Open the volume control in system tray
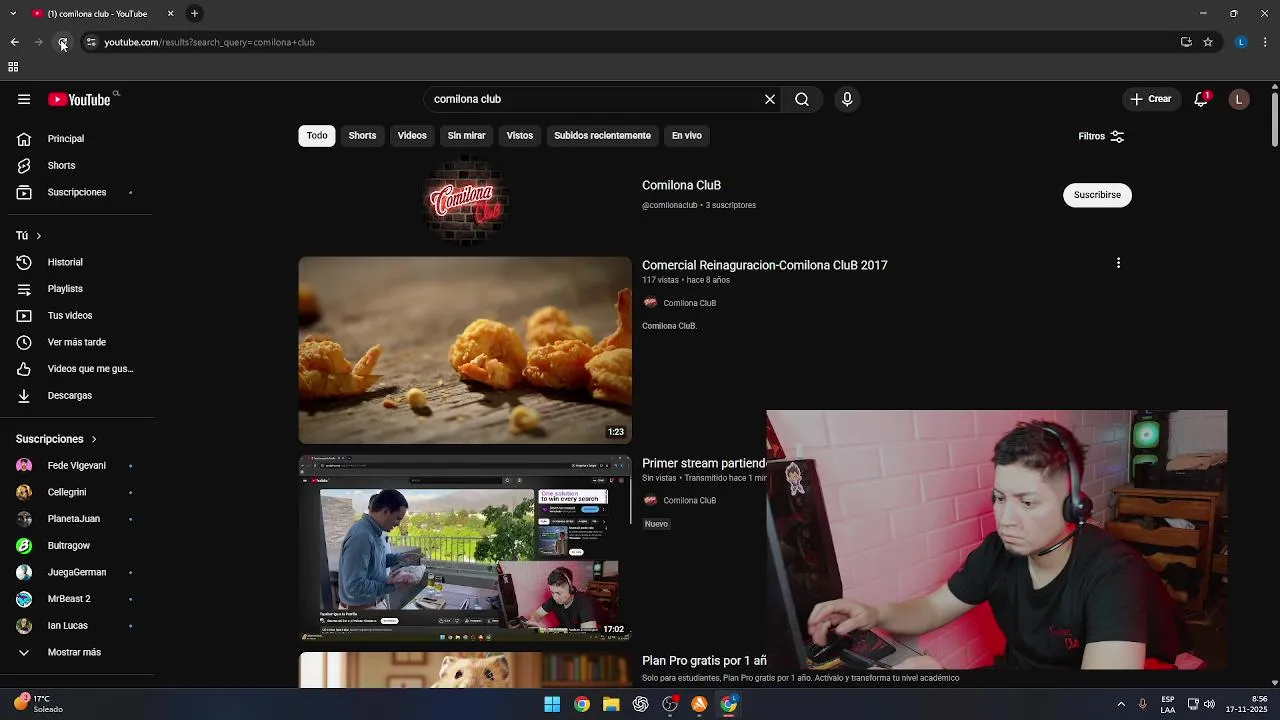The width and height of the screenshot is (1280, 720). (1210, 704)
